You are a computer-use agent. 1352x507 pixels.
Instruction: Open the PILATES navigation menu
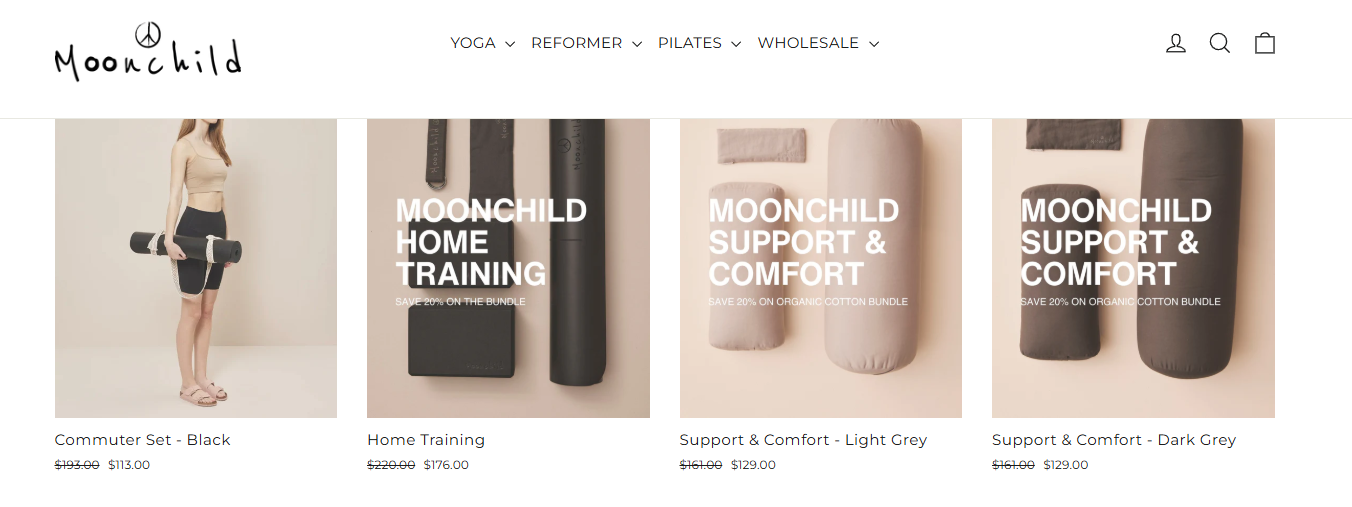(x=690, y=43)
